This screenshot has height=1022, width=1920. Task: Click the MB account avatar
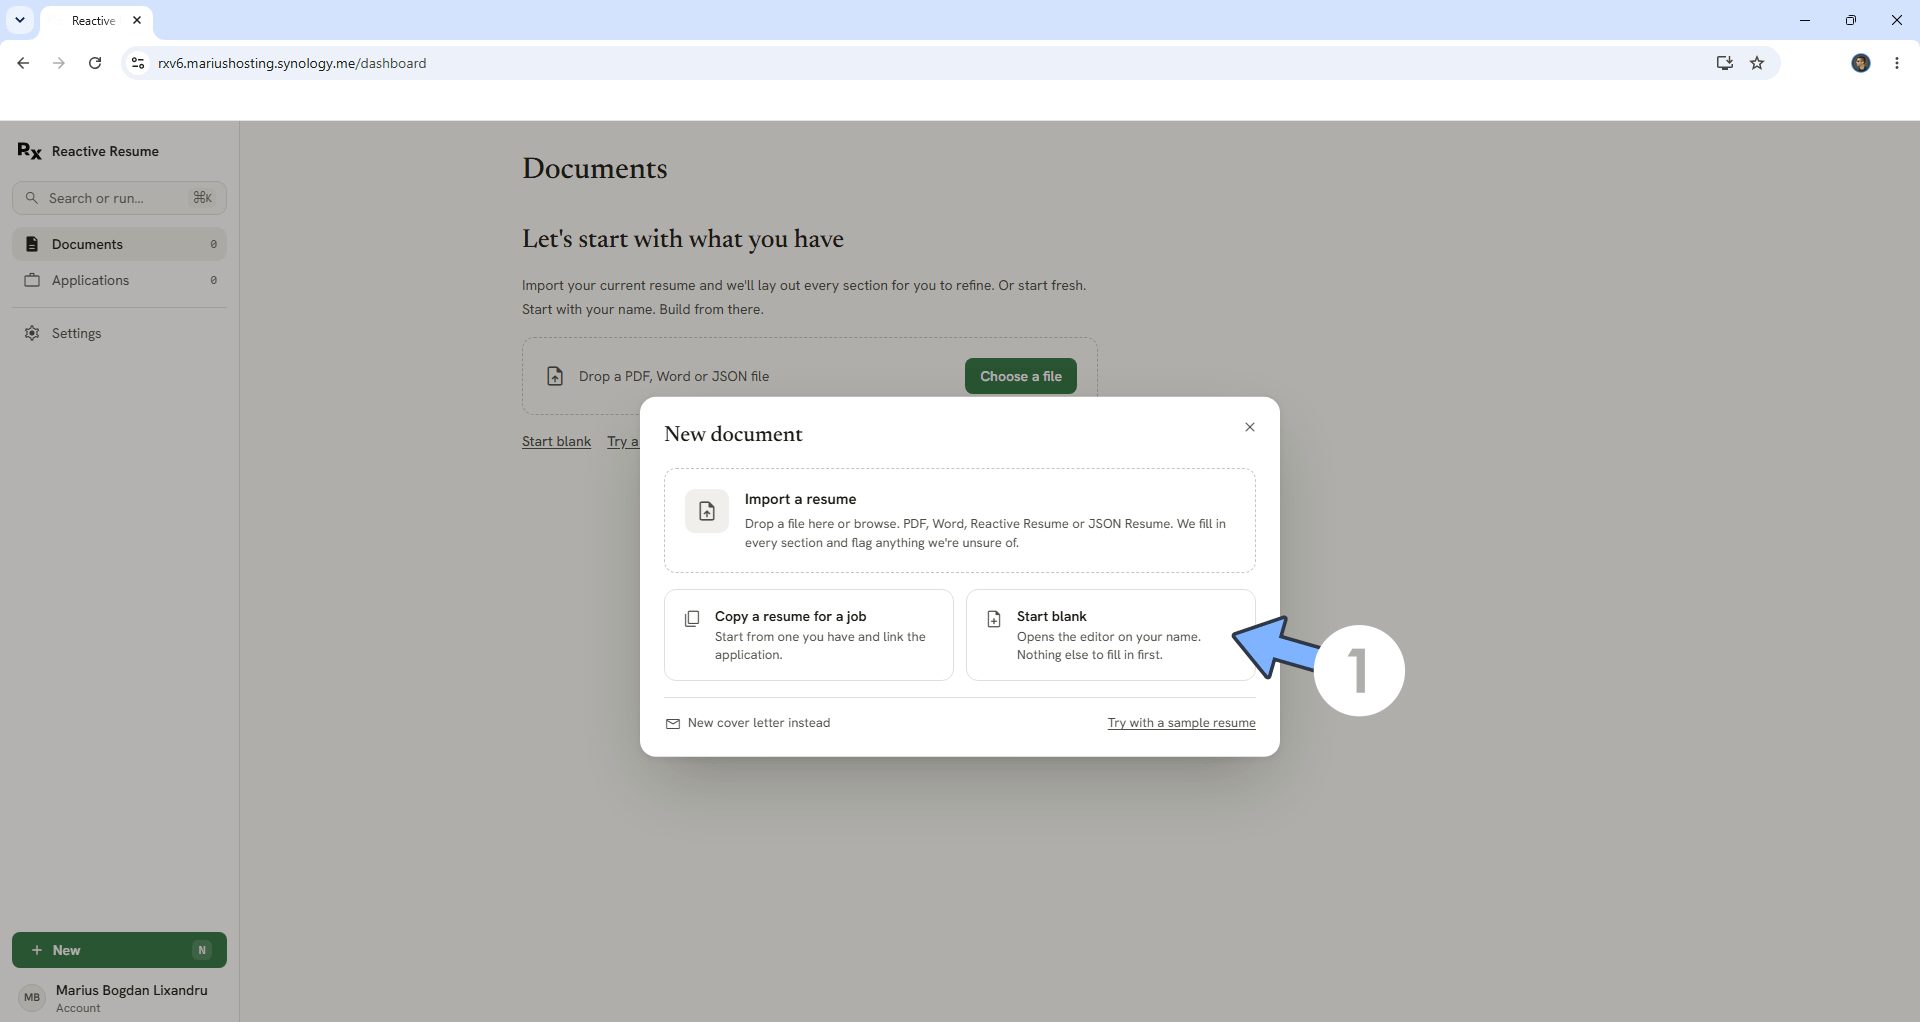(32, 997)
